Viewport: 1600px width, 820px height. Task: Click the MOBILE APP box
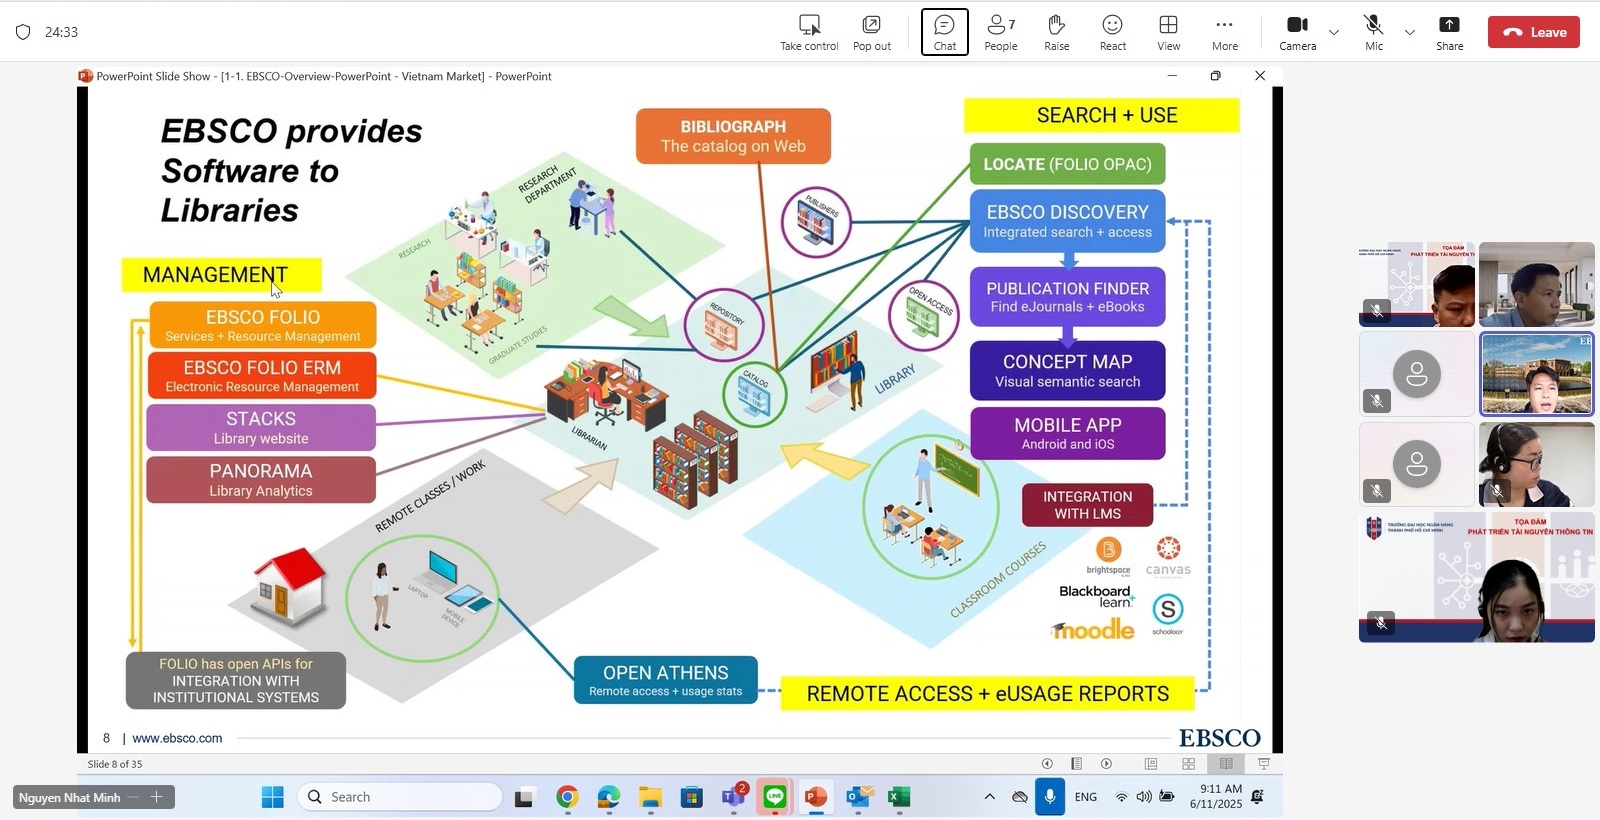coord(1067,433)
